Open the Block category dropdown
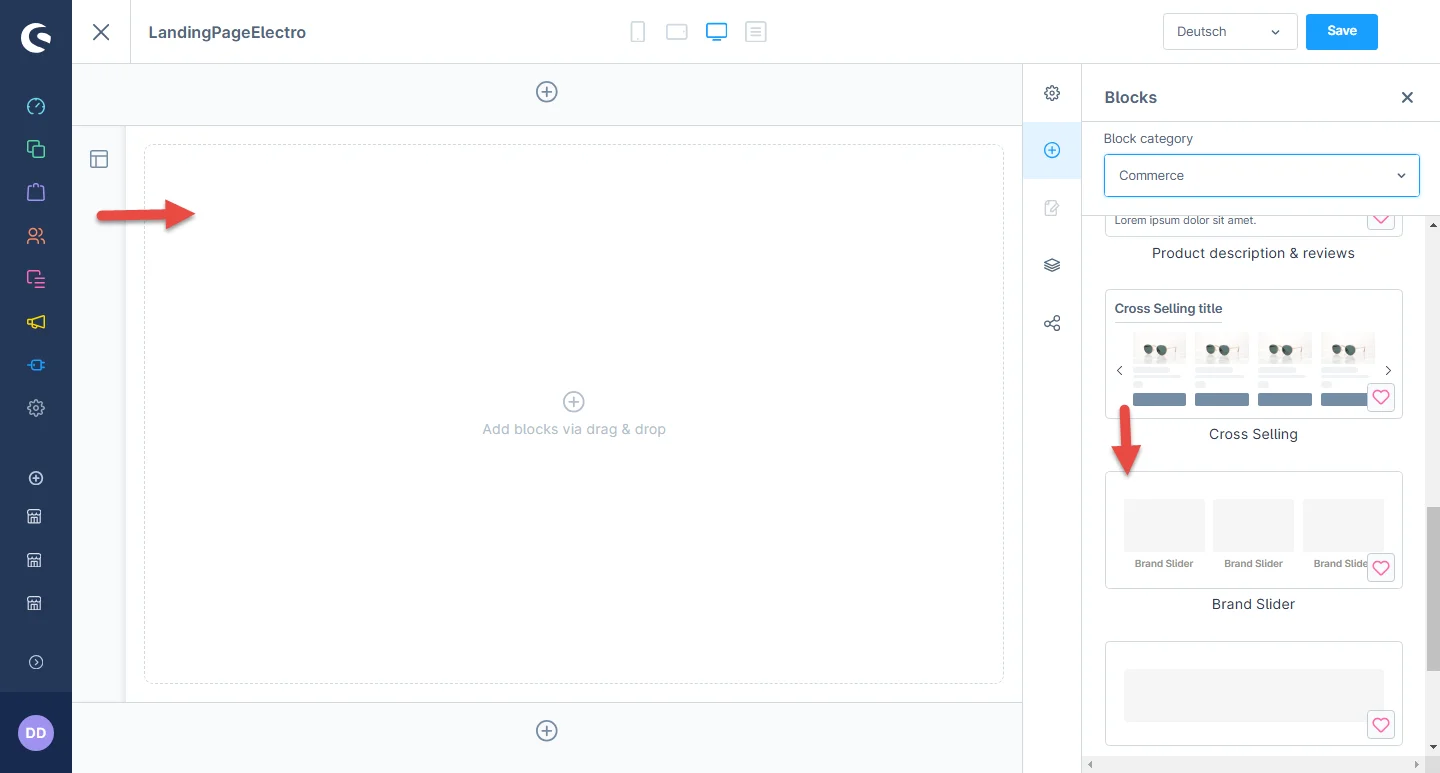Screen dimensions: 1440x773 pos(1261,176)
